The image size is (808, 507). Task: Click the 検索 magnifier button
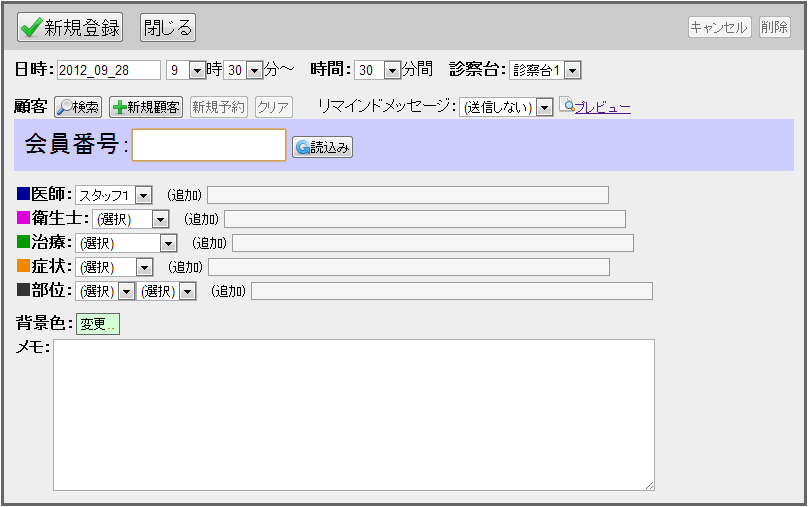[78, 107]
